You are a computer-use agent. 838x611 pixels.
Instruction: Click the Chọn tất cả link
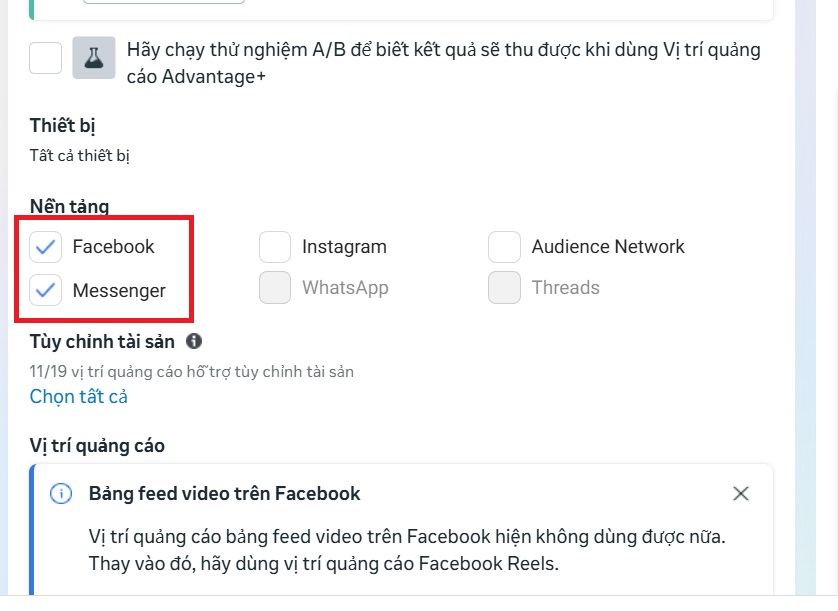point(79,397)
